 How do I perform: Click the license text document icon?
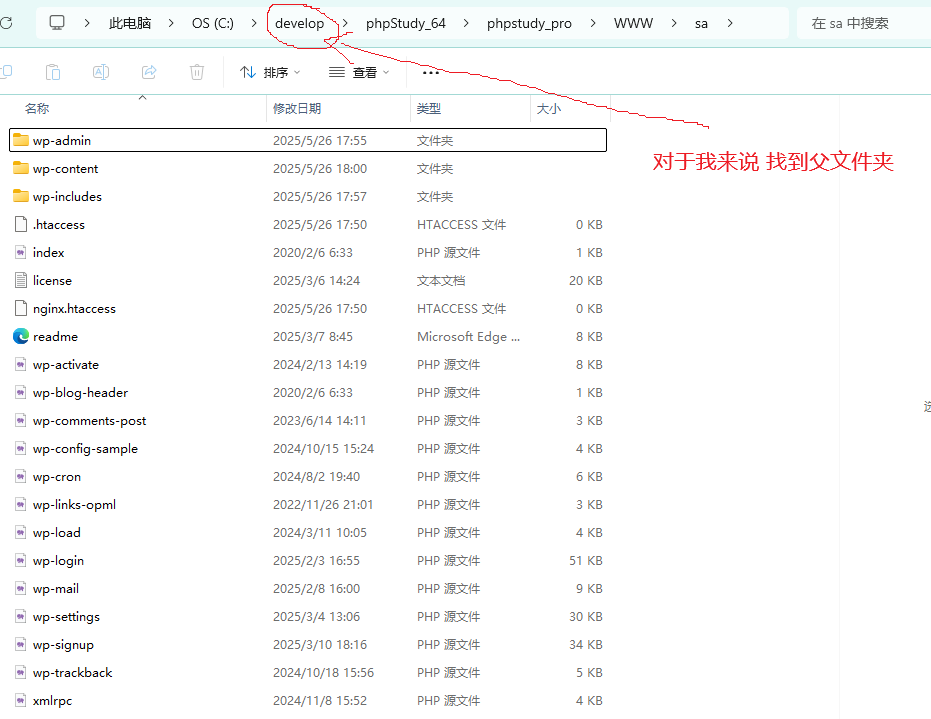pyautogui.click(x=21, y=280)
